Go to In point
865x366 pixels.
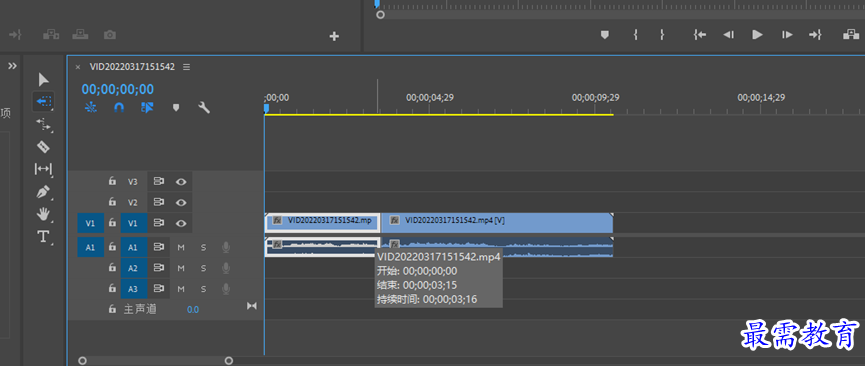tap(700, 35)
